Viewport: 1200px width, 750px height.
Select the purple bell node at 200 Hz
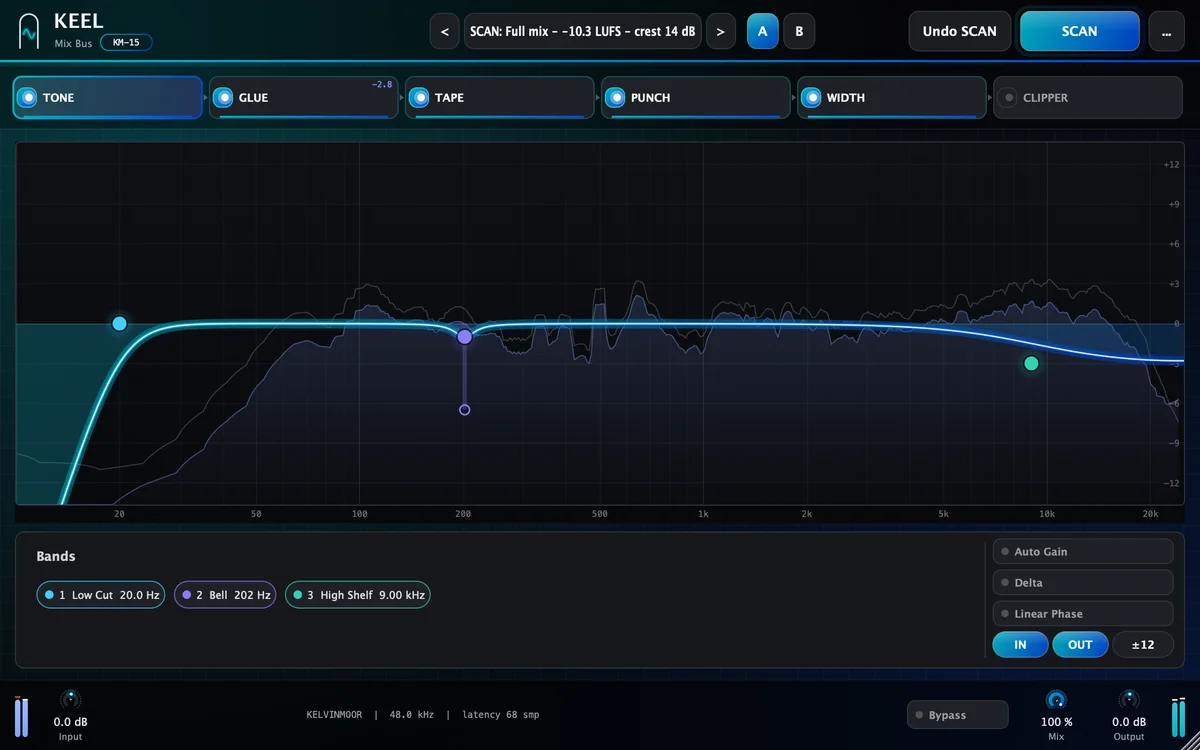click(464, 337)
